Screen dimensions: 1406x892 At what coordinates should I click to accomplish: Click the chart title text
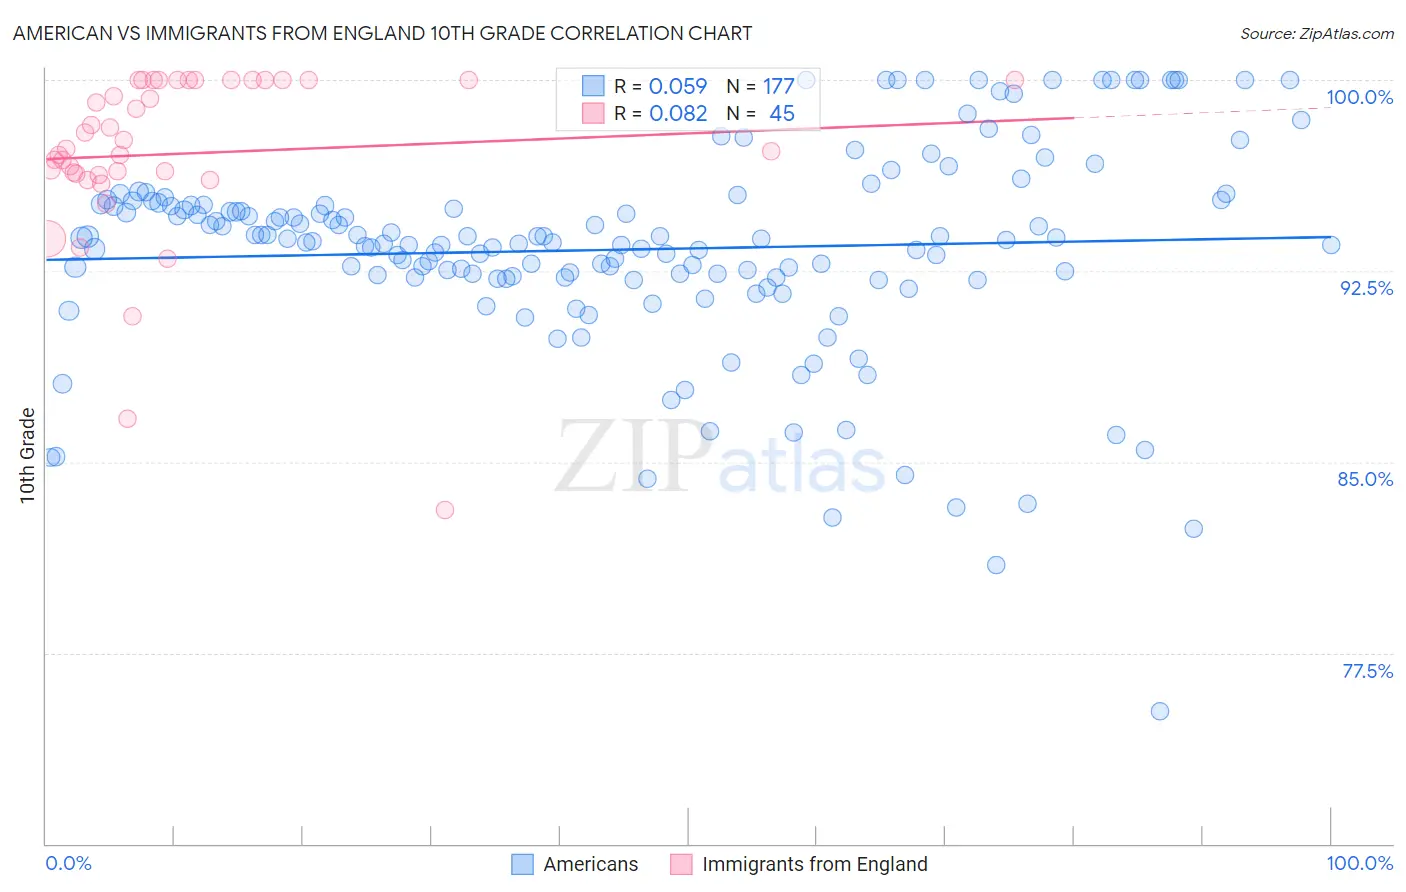tap(382, 33)
